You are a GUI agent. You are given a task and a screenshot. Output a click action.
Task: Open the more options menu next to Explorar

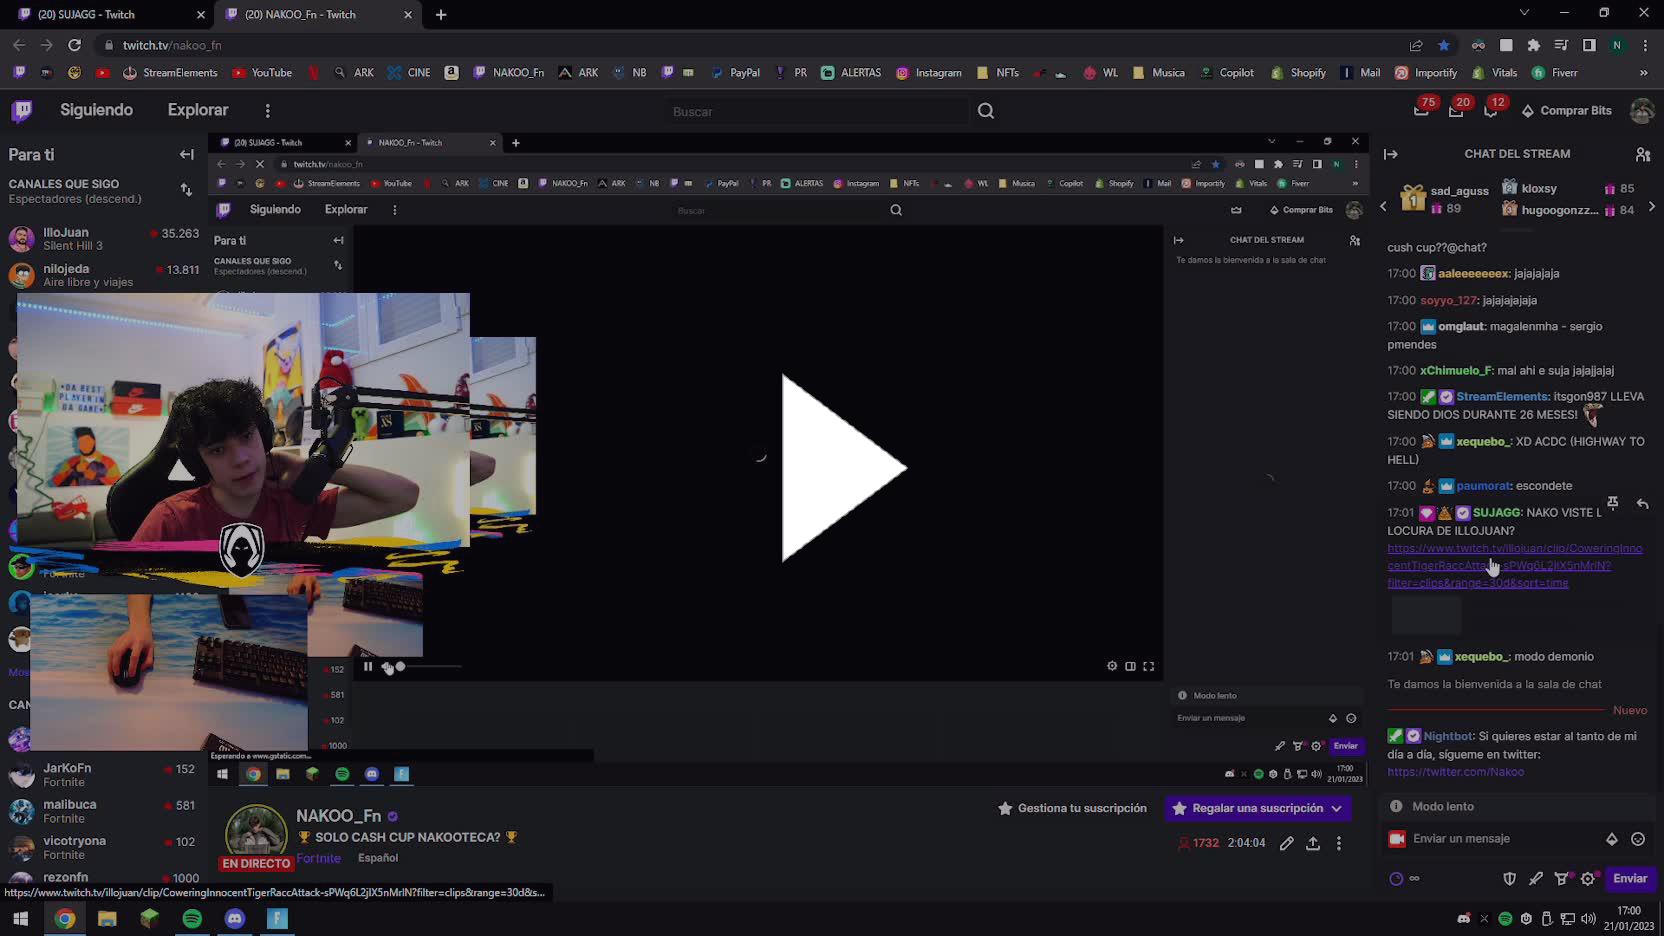[266, 110]
